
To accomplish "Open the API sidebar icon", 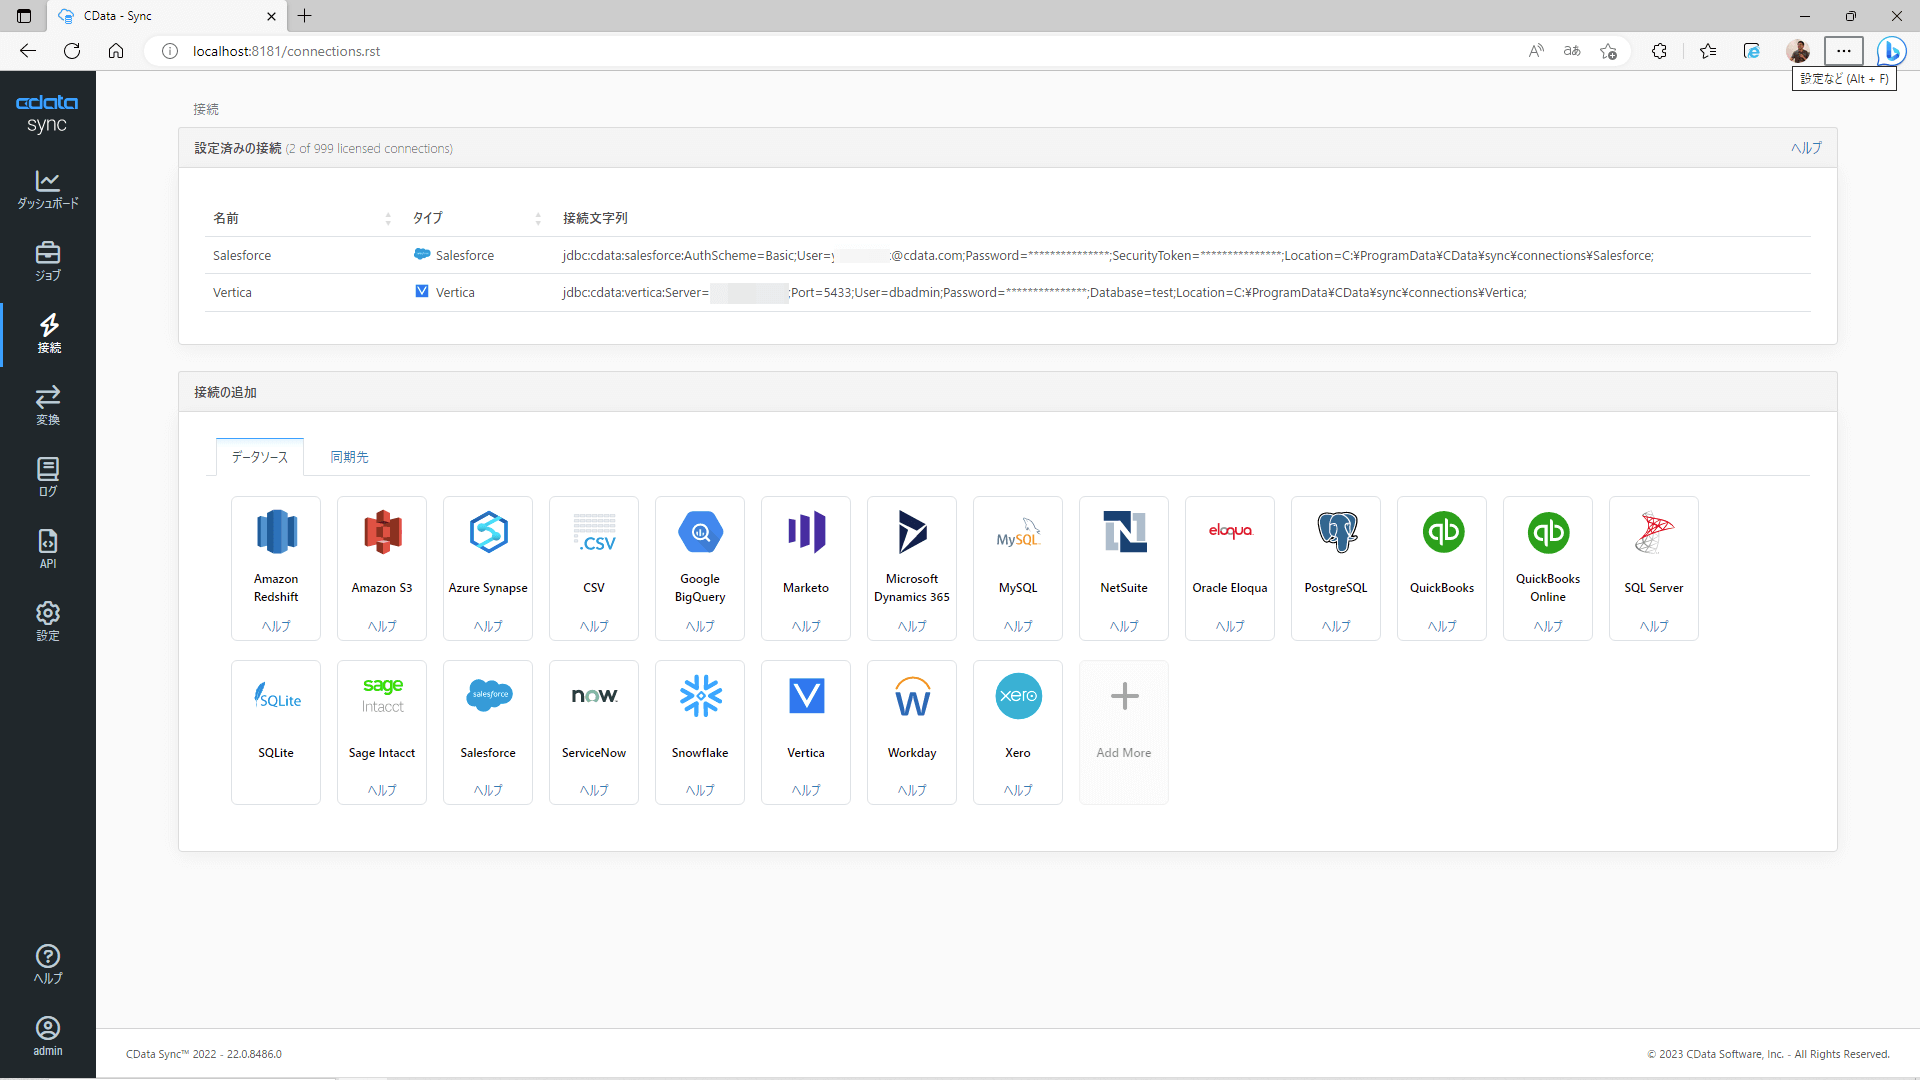I will click(47, 549).
